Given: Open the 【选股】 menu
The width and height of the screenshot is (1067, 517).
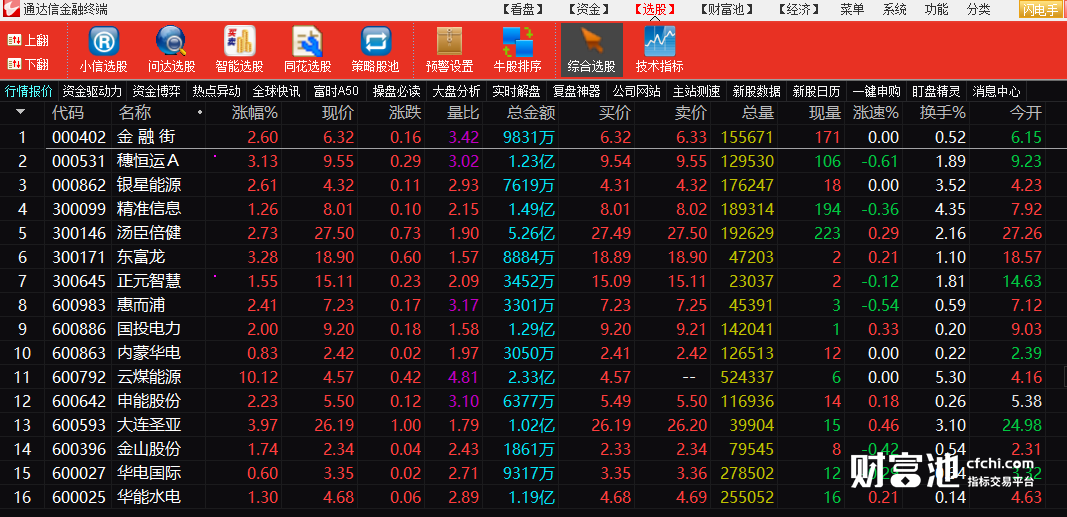Looking at the screenshot, I should pos(654,10).
